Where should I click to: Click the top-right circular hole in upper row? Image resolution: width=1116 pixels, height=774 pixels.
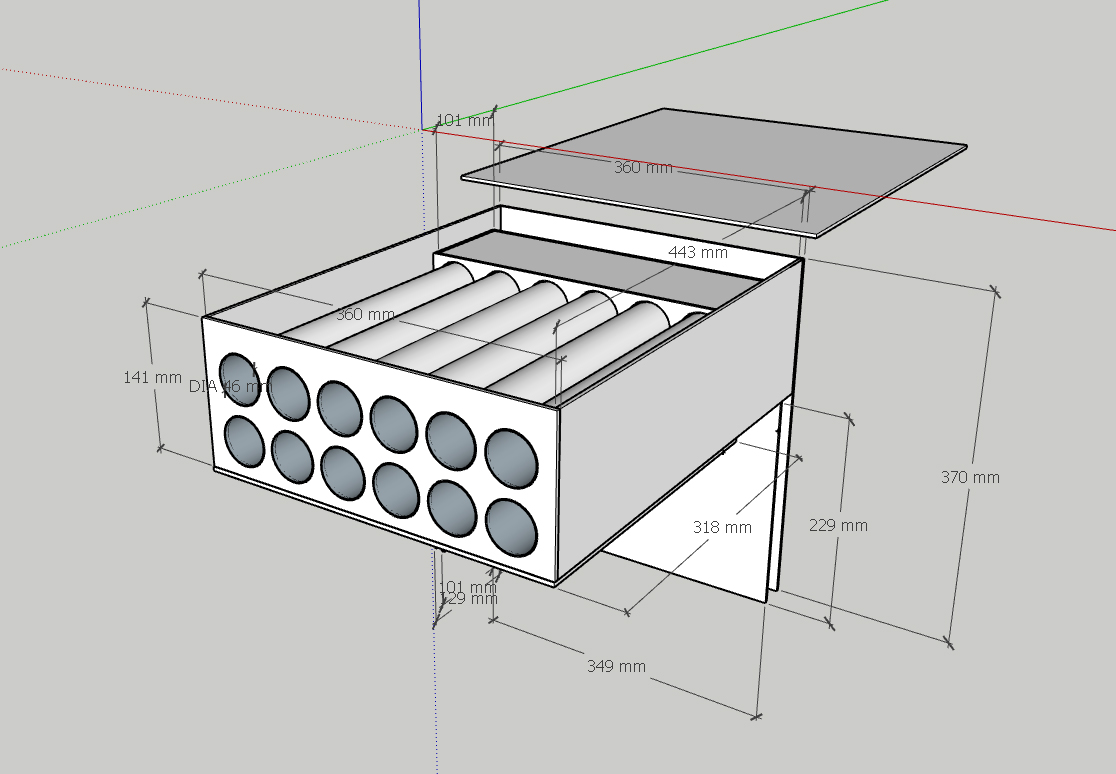(x=510, y=455)
